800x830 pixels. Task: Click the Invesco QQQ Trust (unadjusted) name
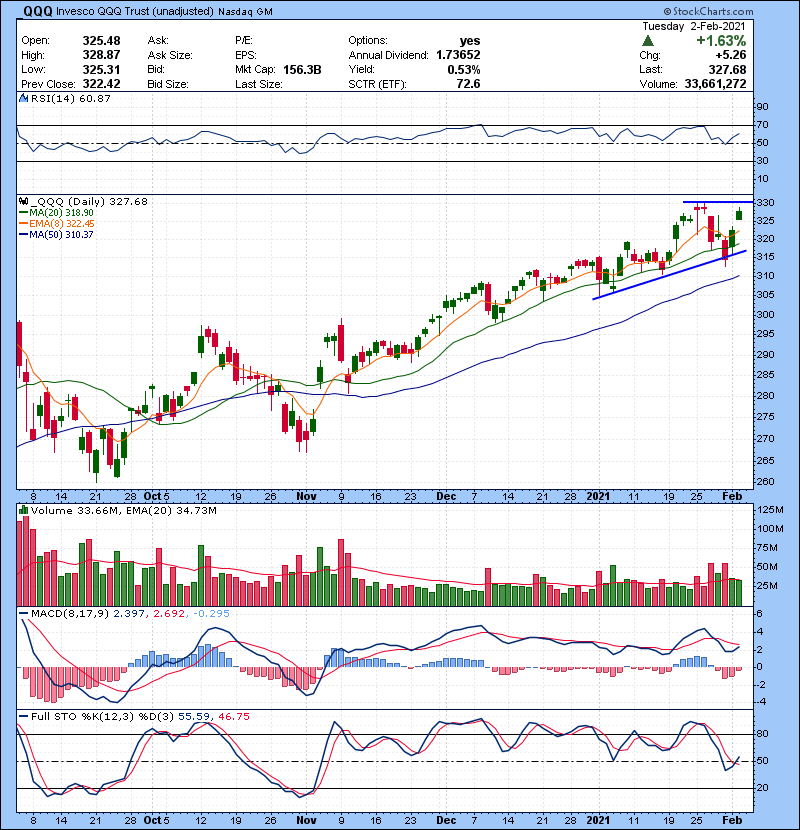tap(134, 11)
